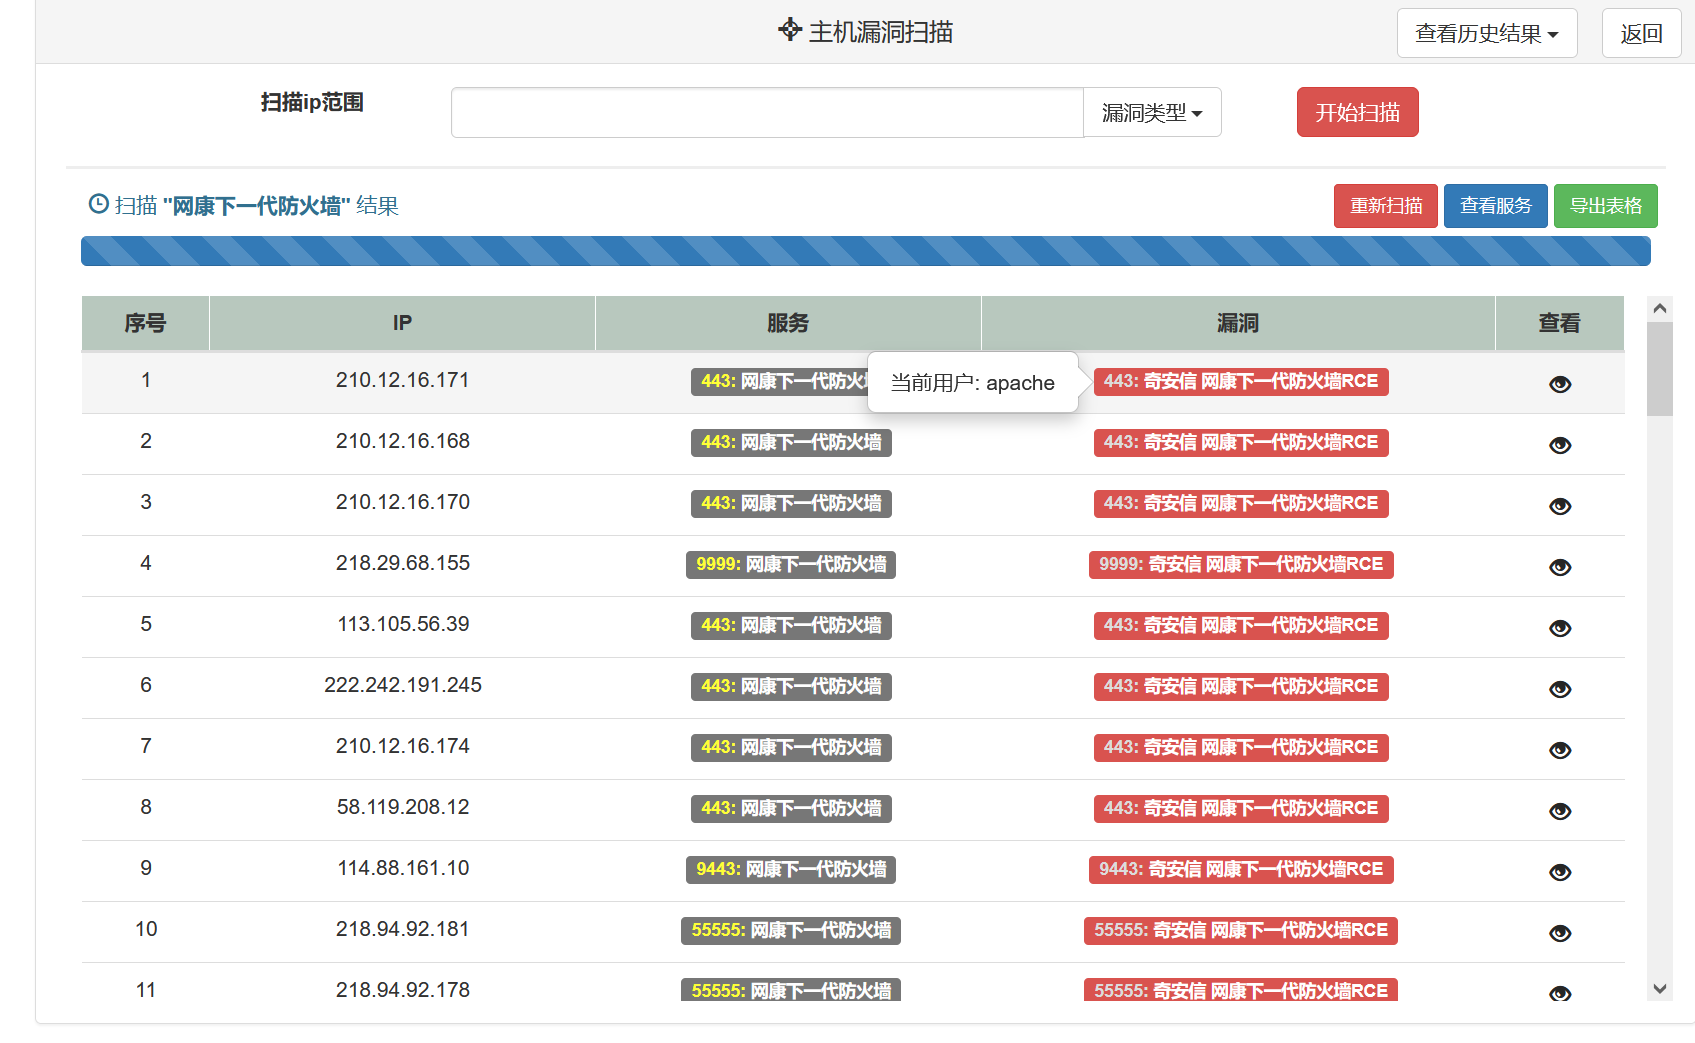
Task: Click the 55555 service tag for 218.94.92.181
Action: tap(791, 930)
